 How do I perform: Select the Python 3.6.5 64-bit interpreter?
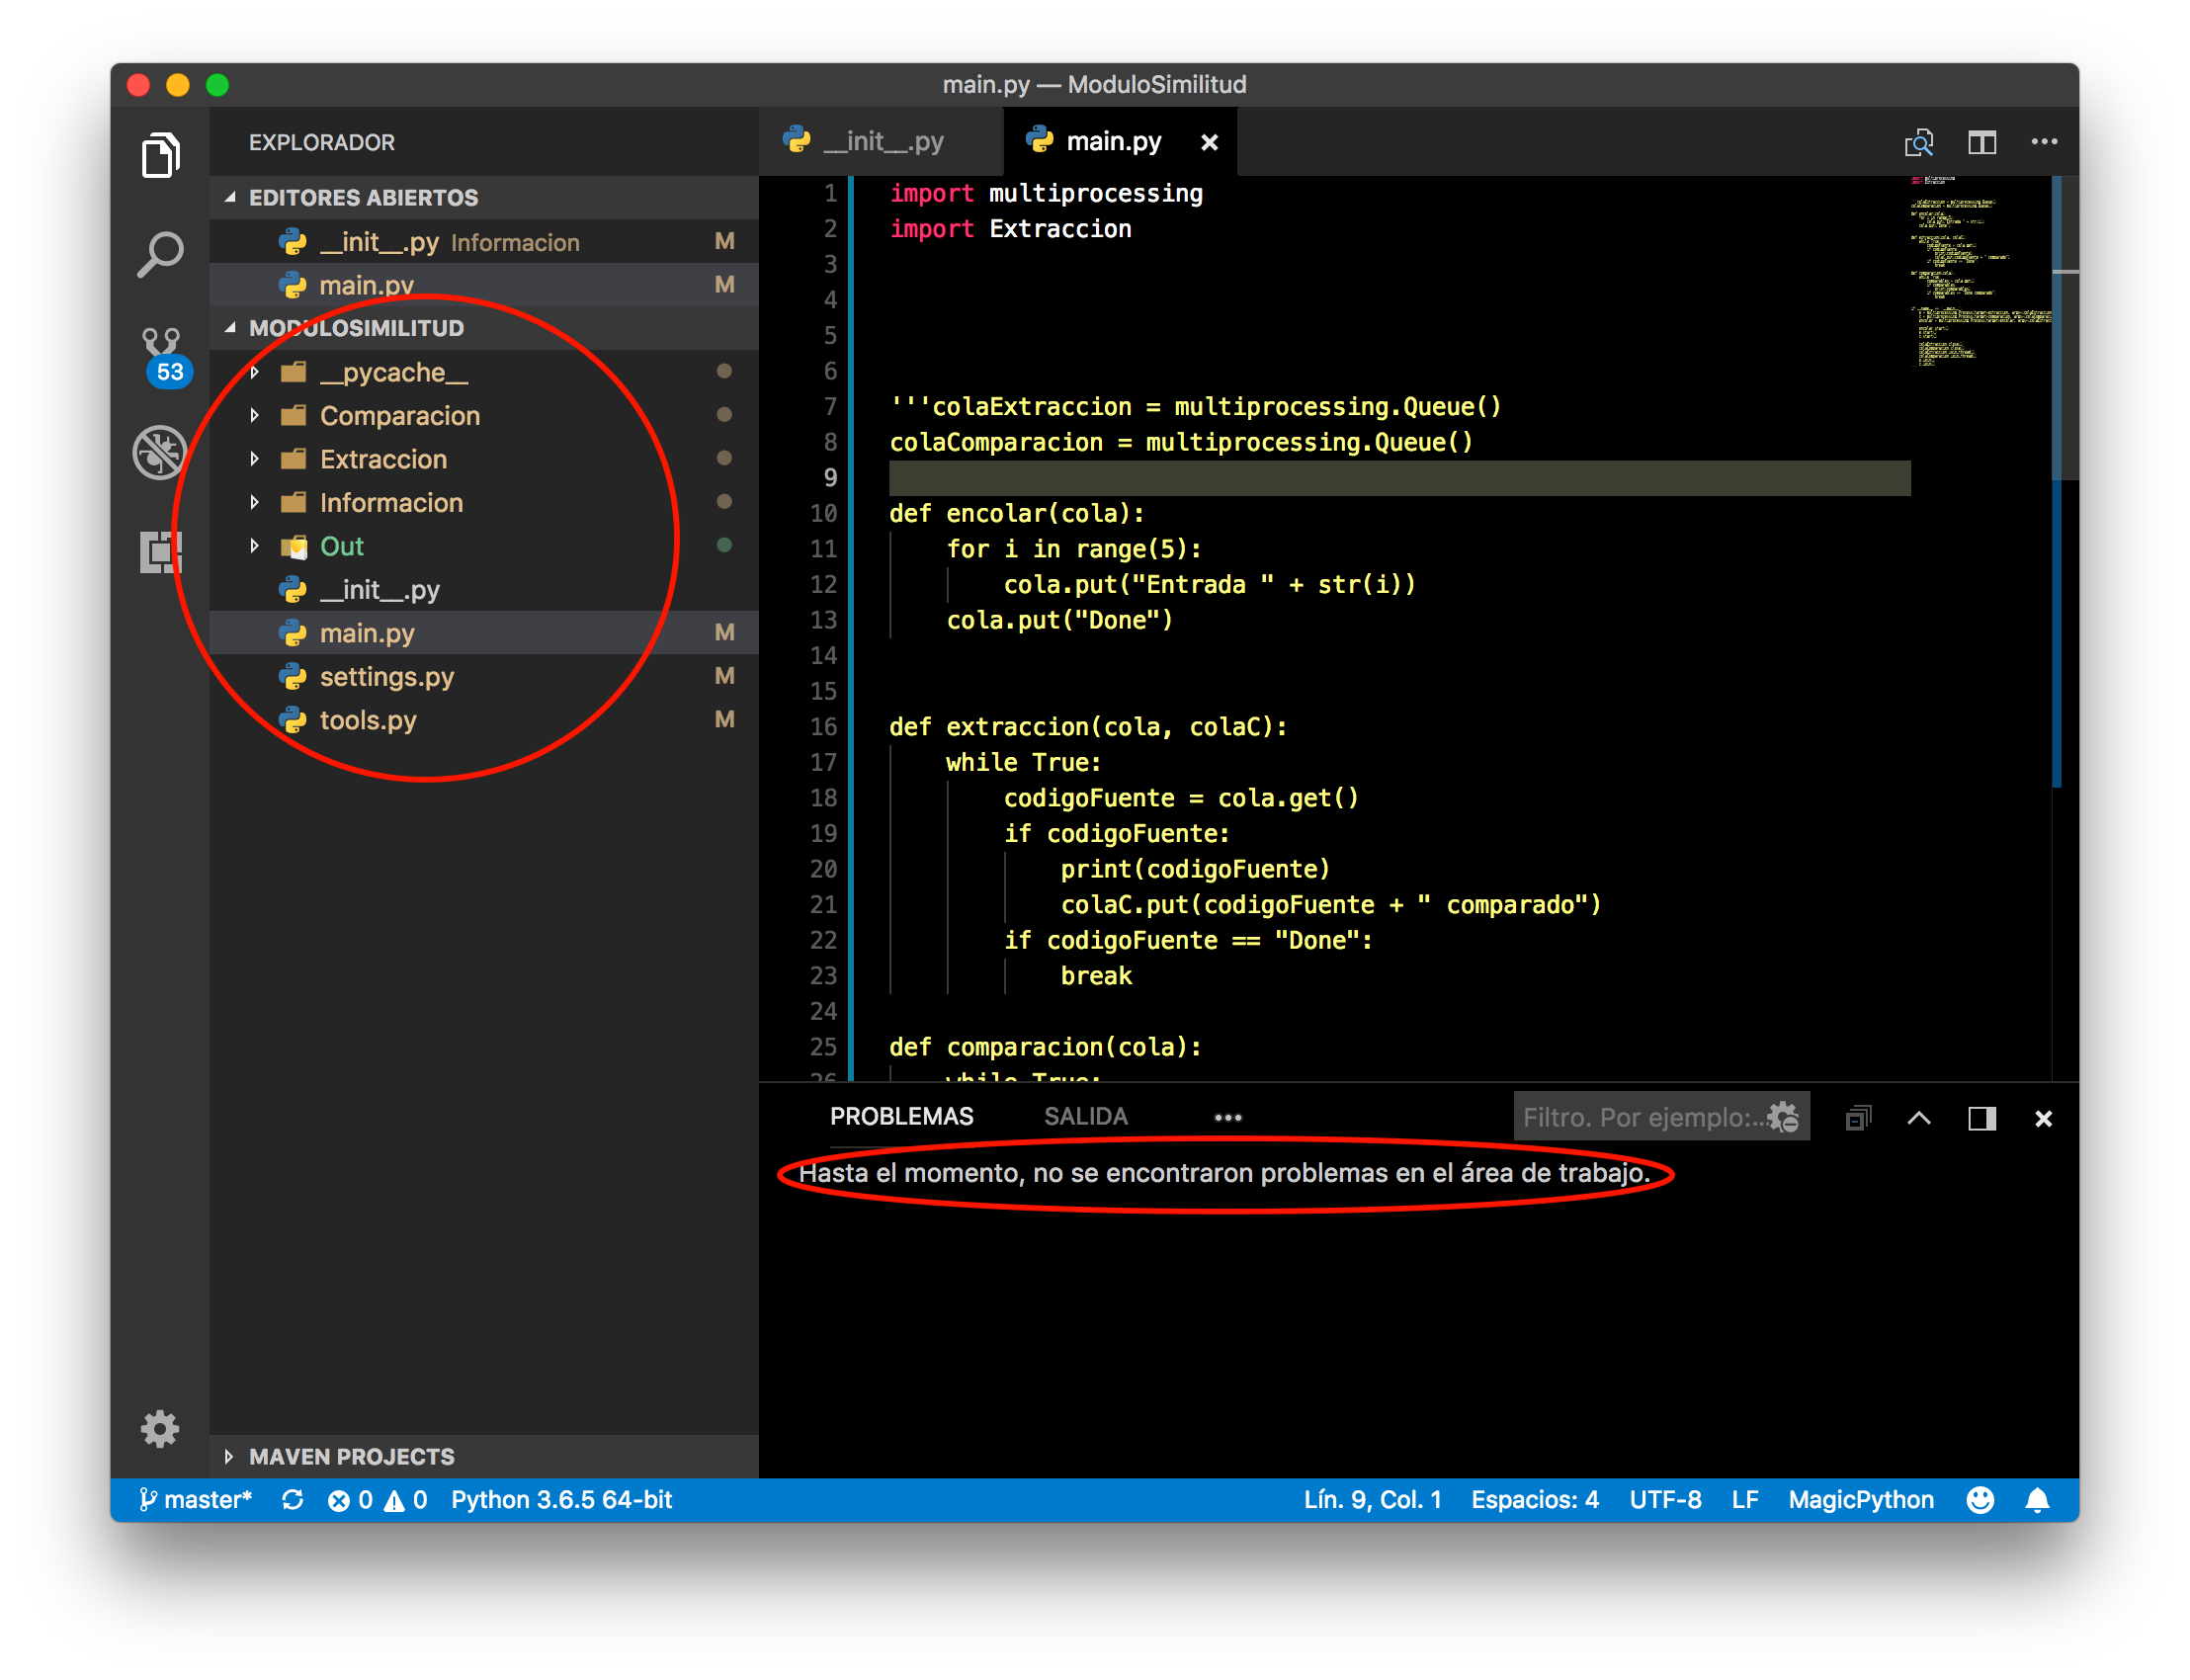click(561, 1499)
